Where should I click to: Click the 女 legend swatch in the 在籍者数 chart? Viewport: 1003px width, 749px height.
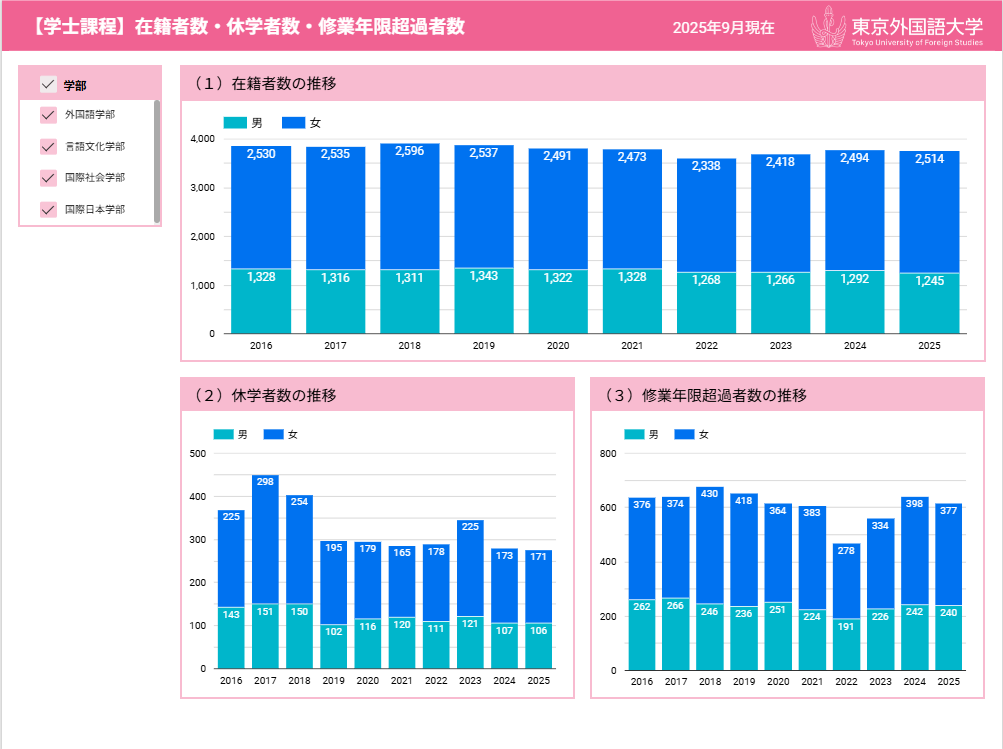click(293, 123)
